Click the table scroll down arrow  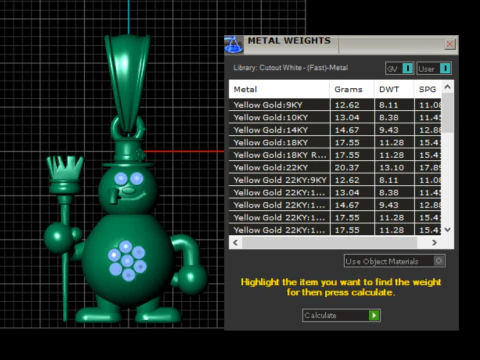(x=447, y=230)
